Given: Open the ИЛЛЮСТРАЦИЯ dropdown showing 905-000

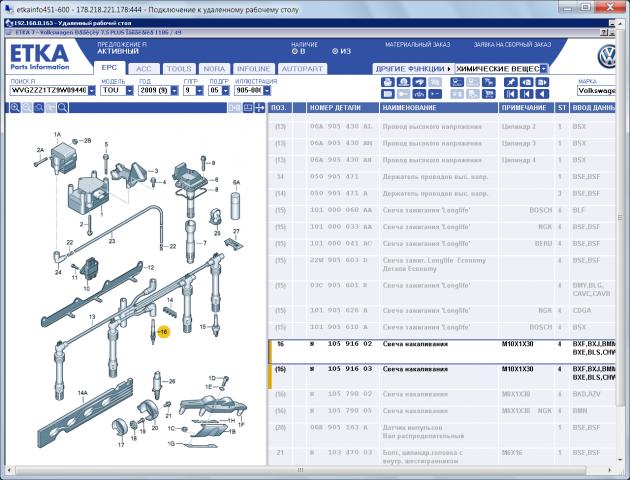Looking at the screenshot, I should (x=267, y=91).
